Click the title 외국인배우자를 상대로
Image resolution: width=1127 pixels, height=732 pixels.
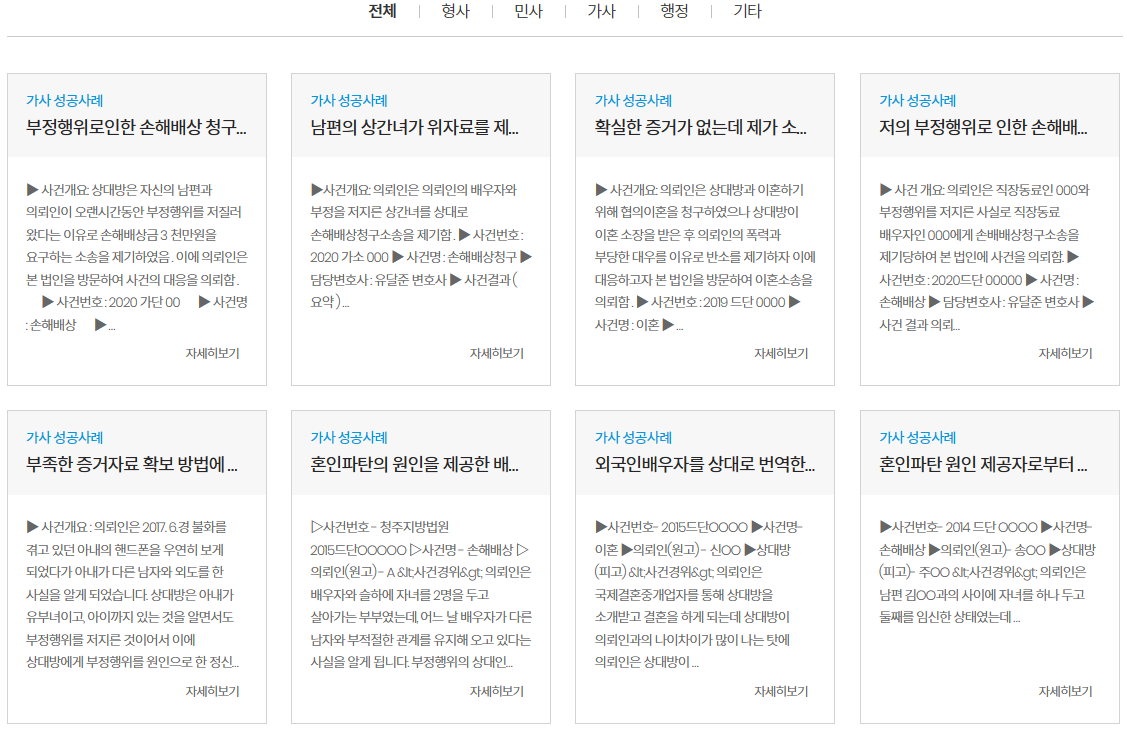[x=704, y=465]
